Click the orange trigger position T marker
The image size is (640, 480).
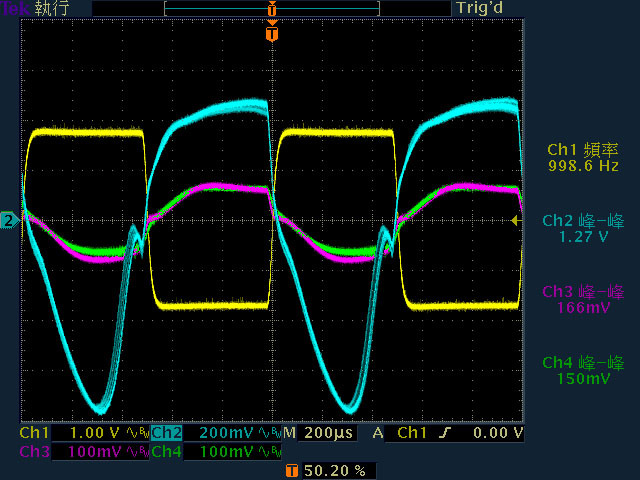tap(272, 33)
